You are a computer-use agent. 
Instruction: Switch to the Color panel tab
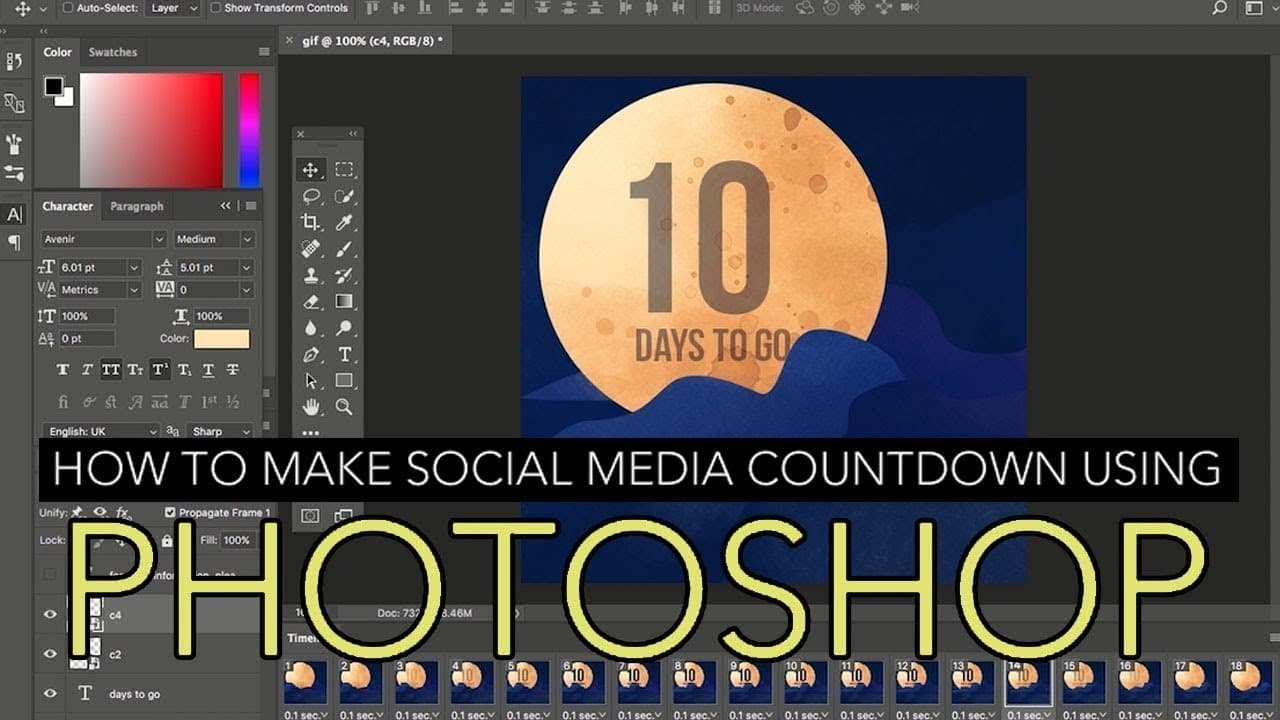[x=58, y=52]
